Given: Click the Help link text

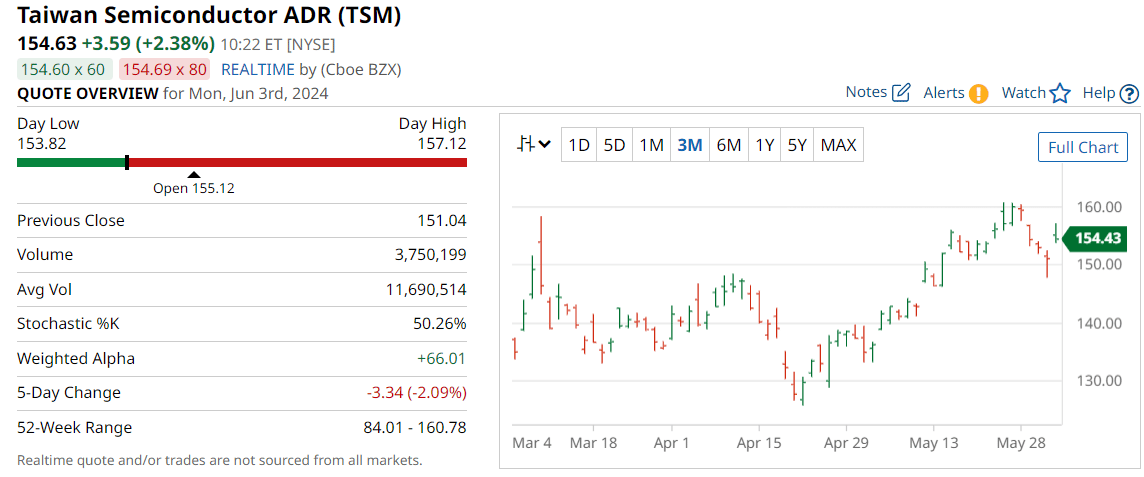Looking at the screenshot, I should 1099,93.
